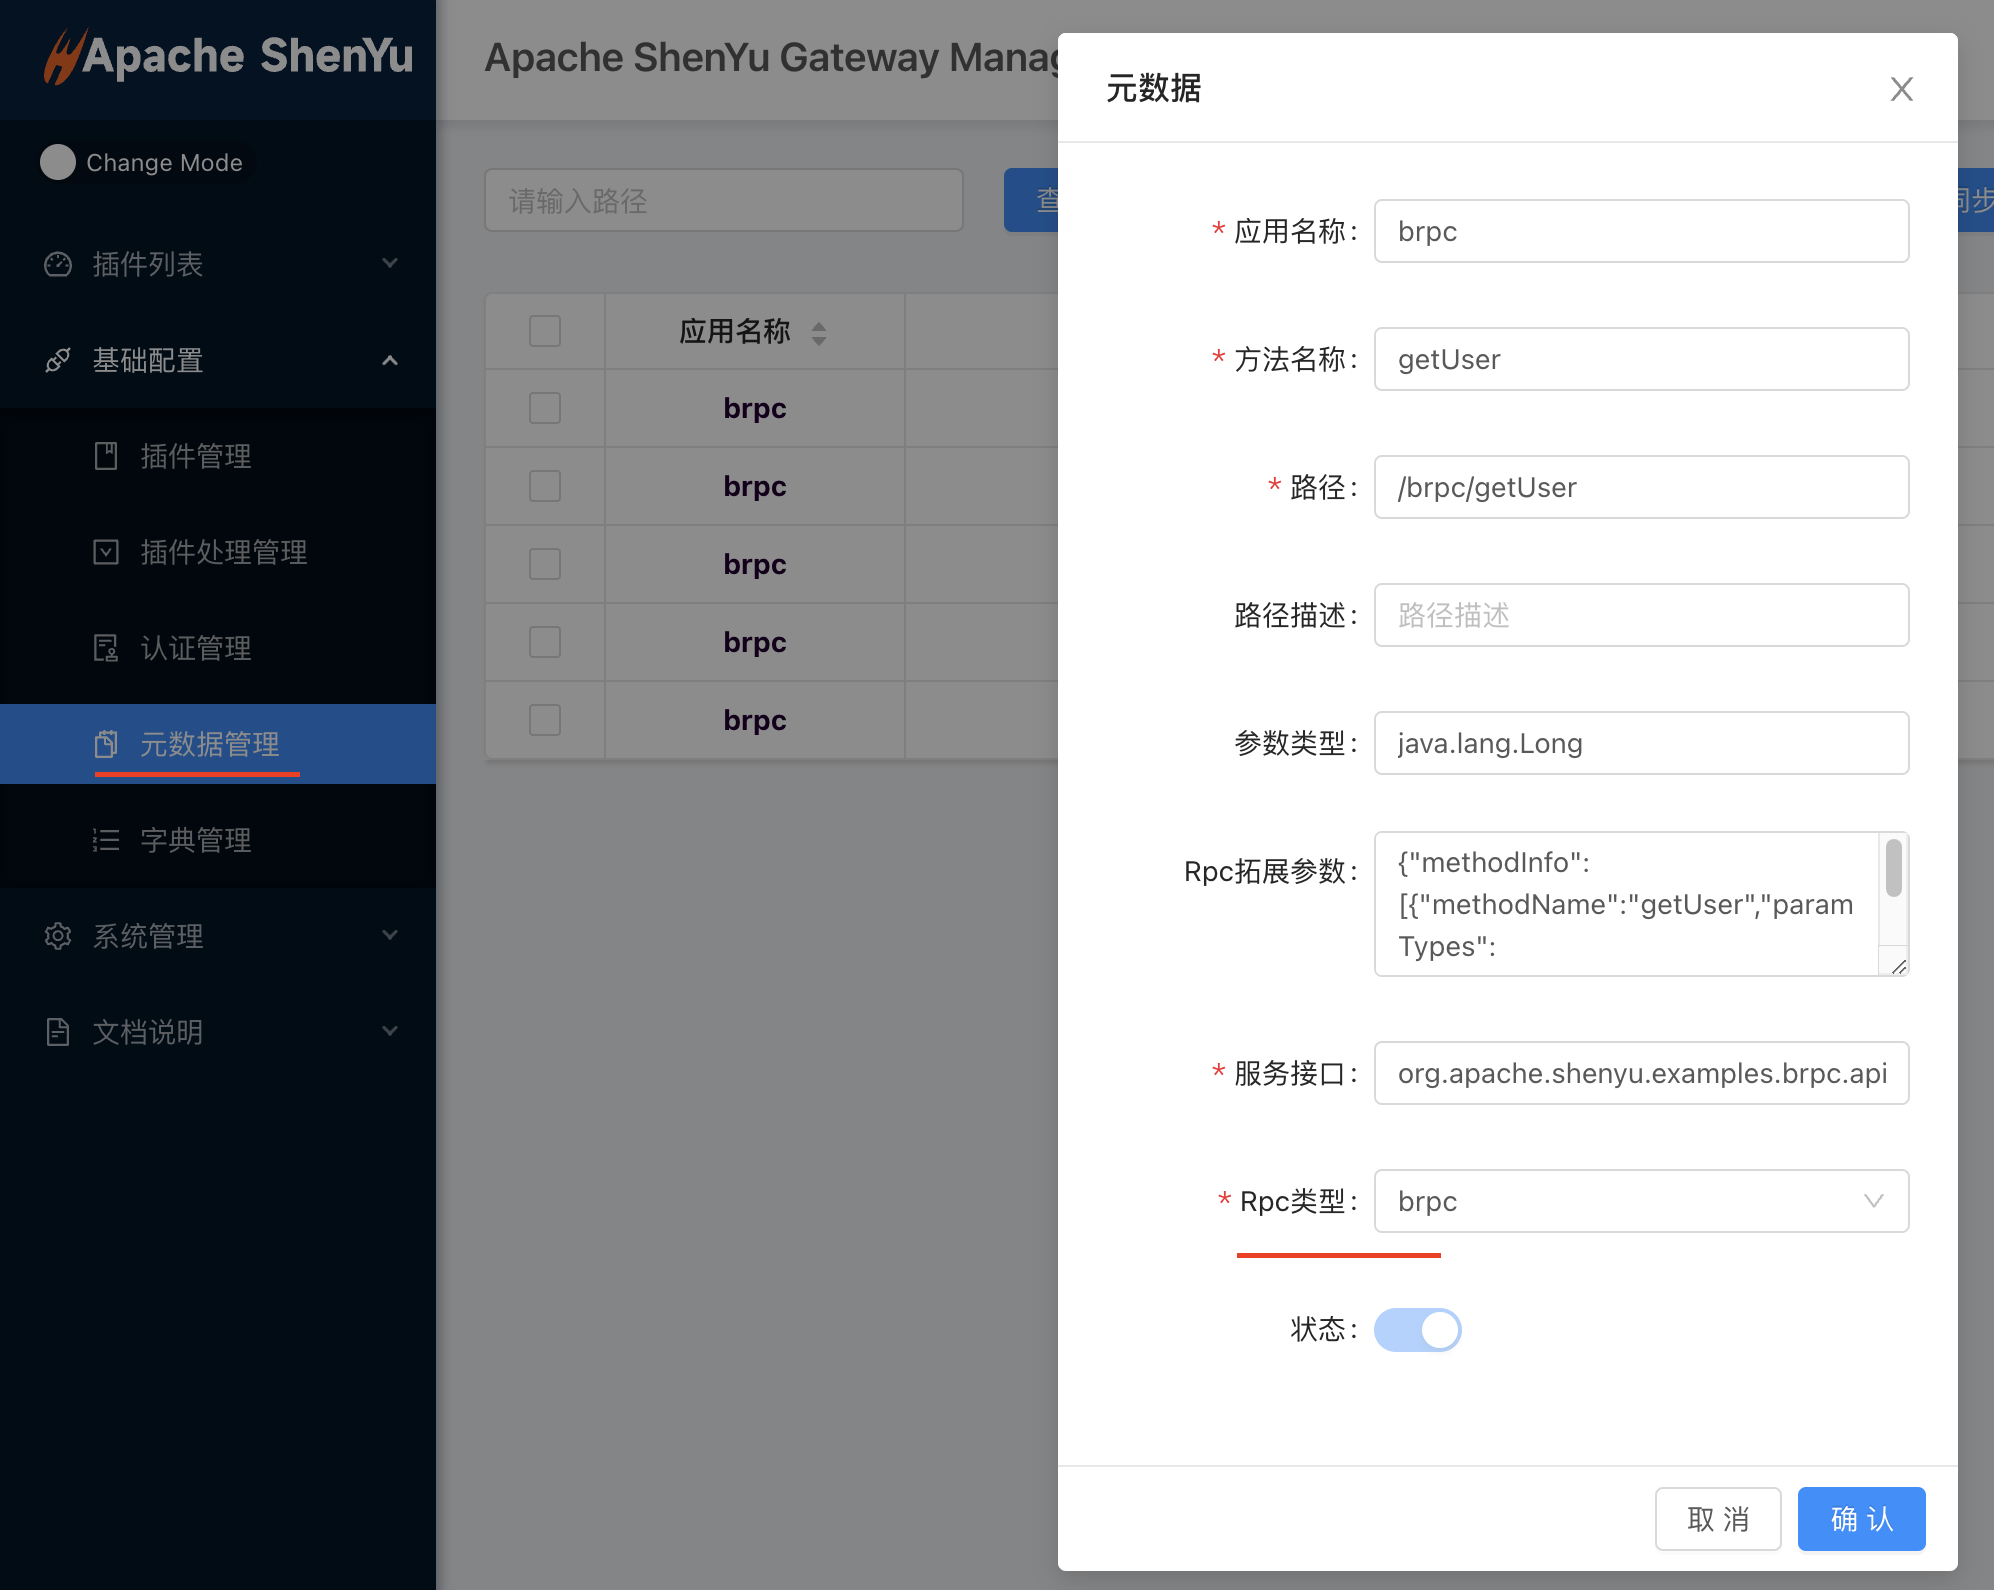Click the Rpc拓展参数 textarea scrollbar
Image resolution: width=1994 pixels, height=1590 pixels.
coord(1893,868)
